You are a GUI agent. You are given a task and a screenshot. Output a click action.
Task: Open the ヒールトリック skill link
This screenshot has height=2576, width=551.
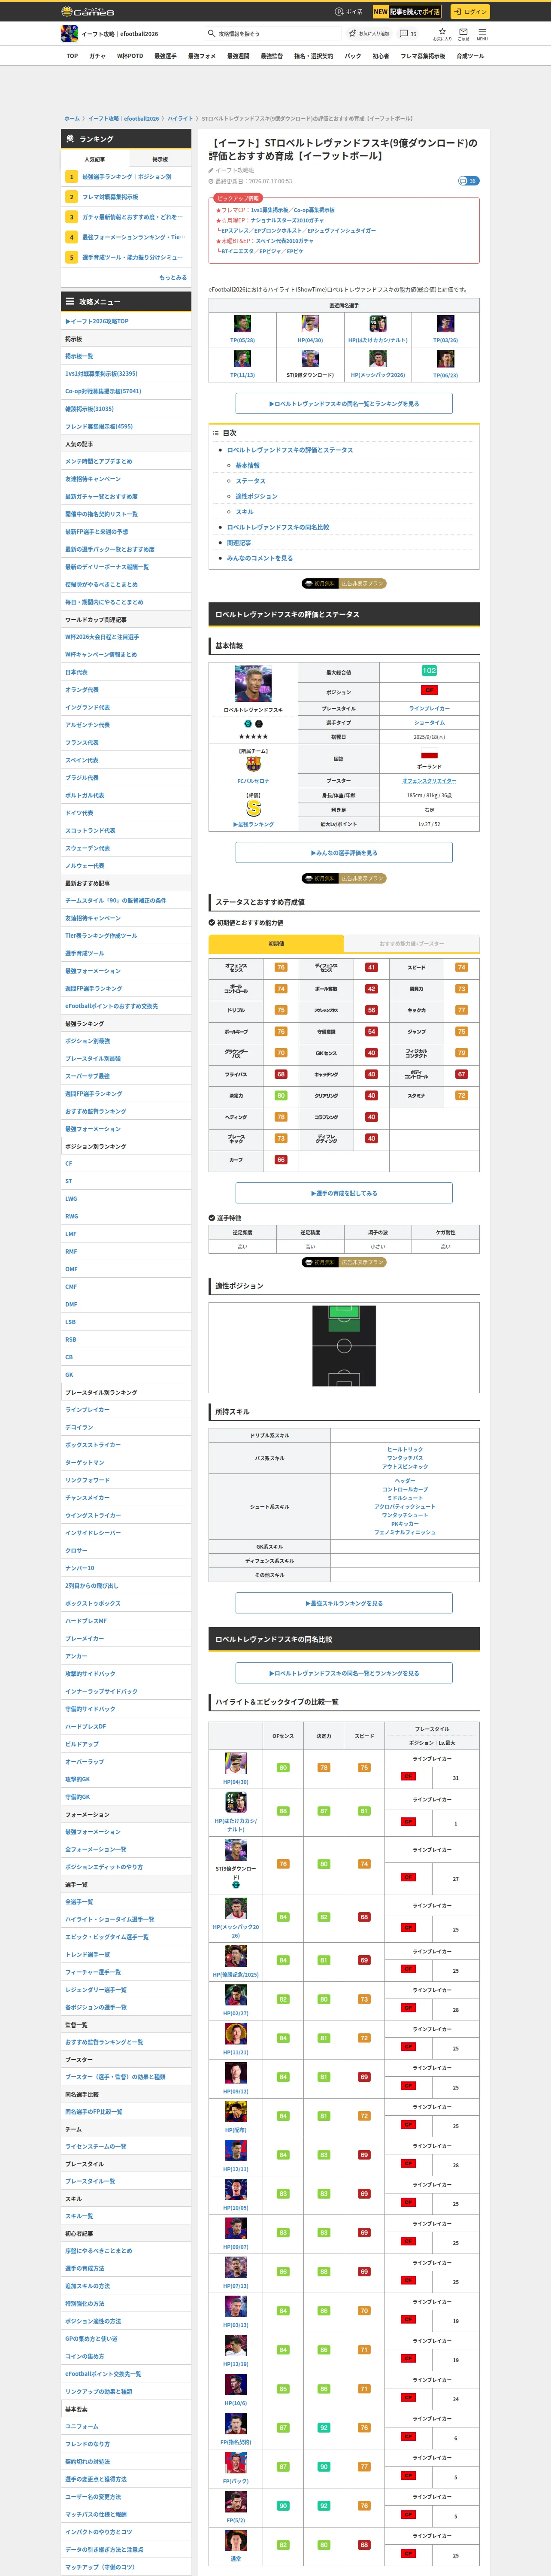(405, 1449)
